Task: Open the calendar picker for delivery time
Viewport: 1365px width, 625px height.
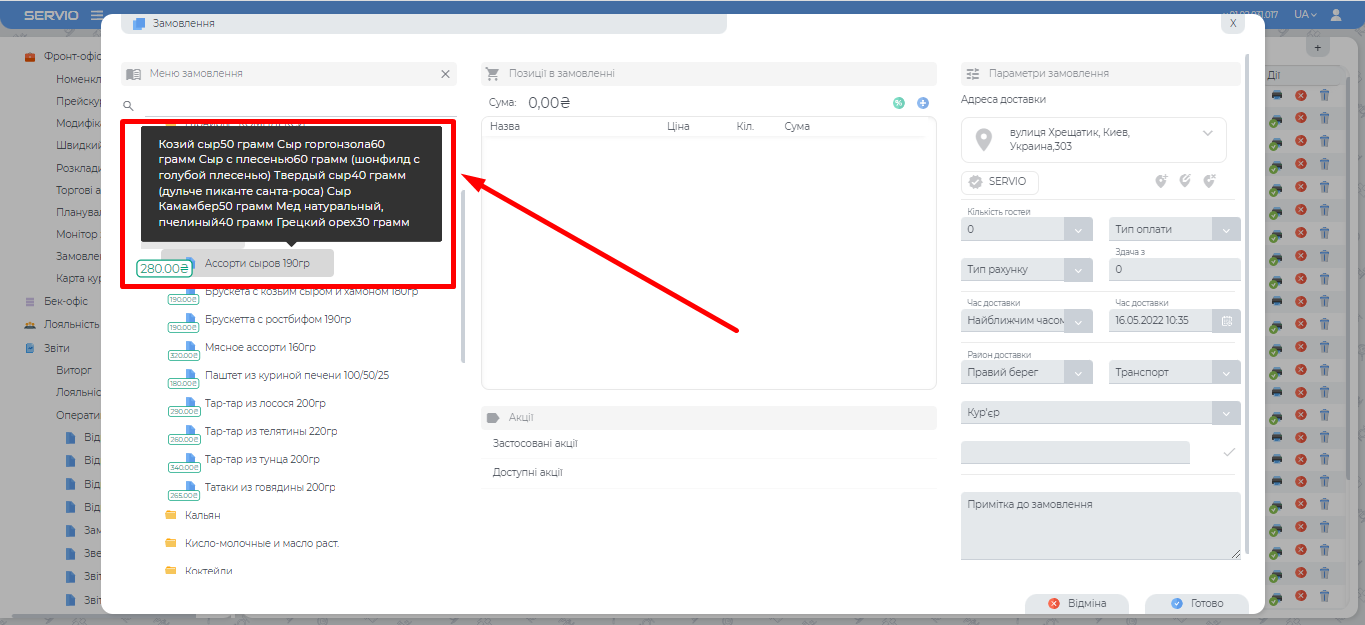Action: 1226,321
